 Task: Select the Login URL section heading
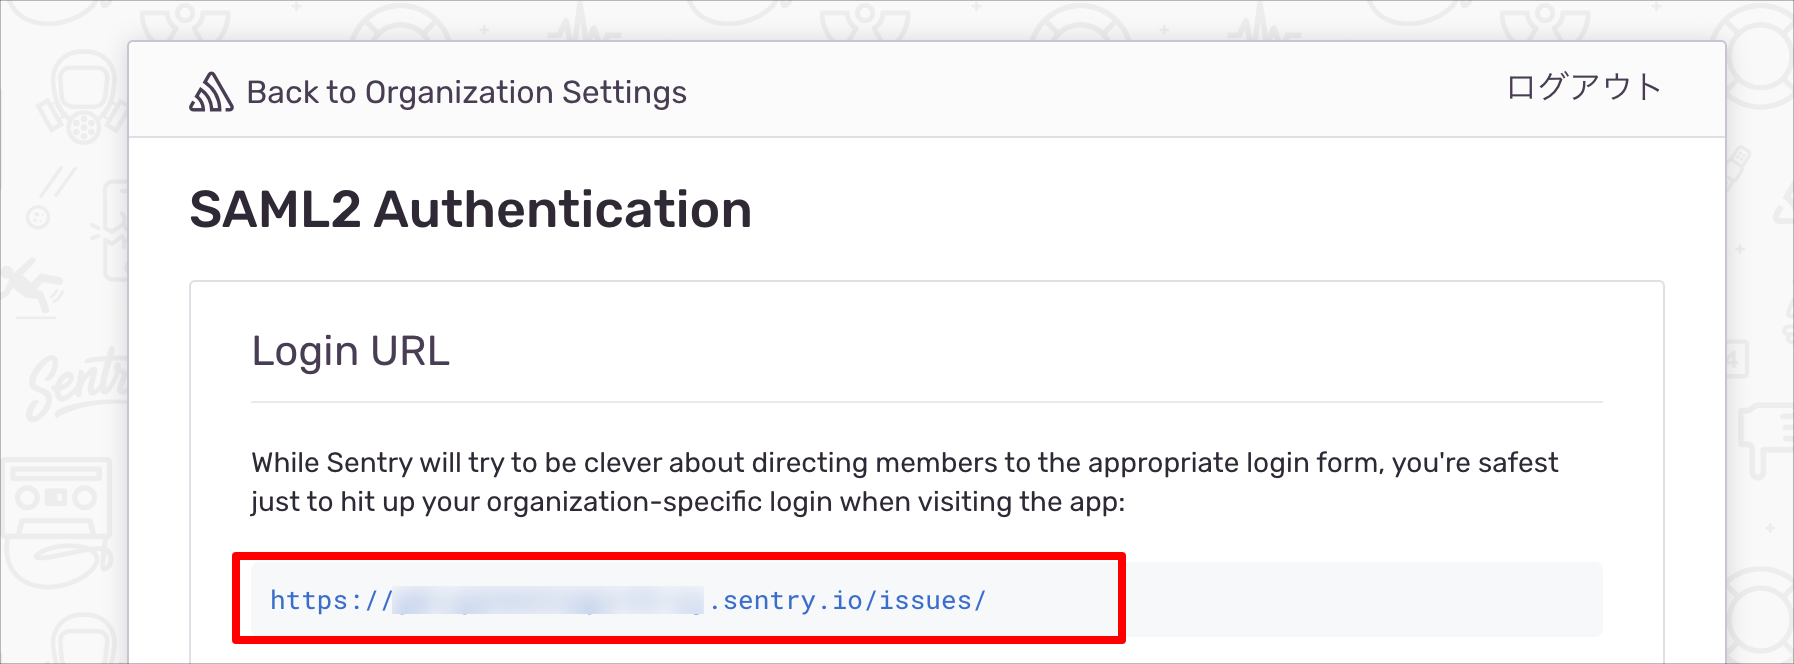click(x=351, y=351)
